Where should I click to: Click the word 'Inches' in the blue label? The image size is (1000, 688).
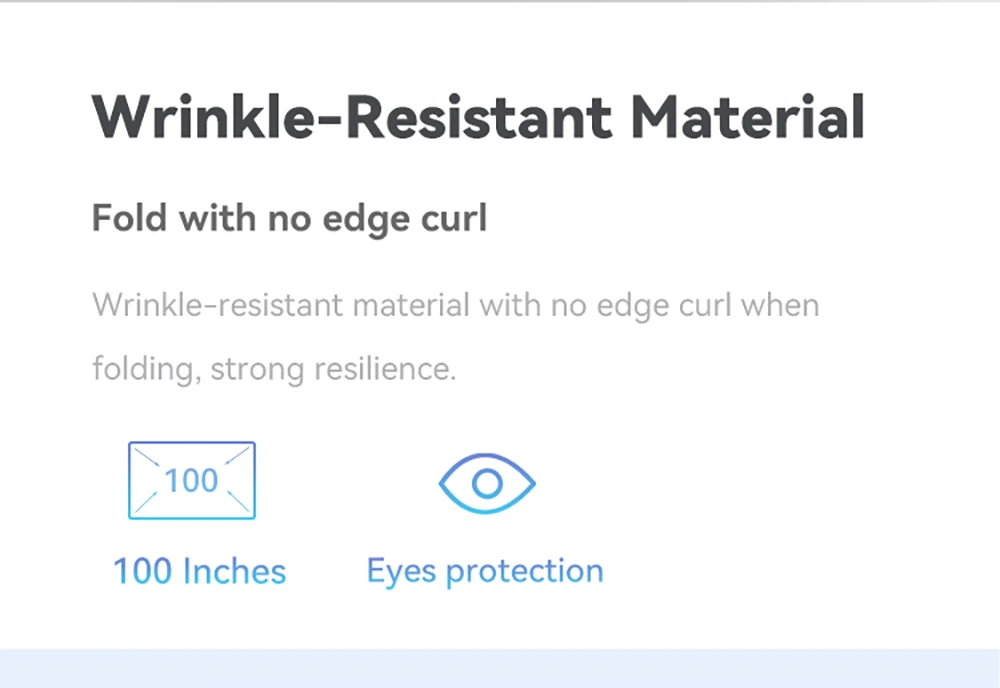(234, 571)
